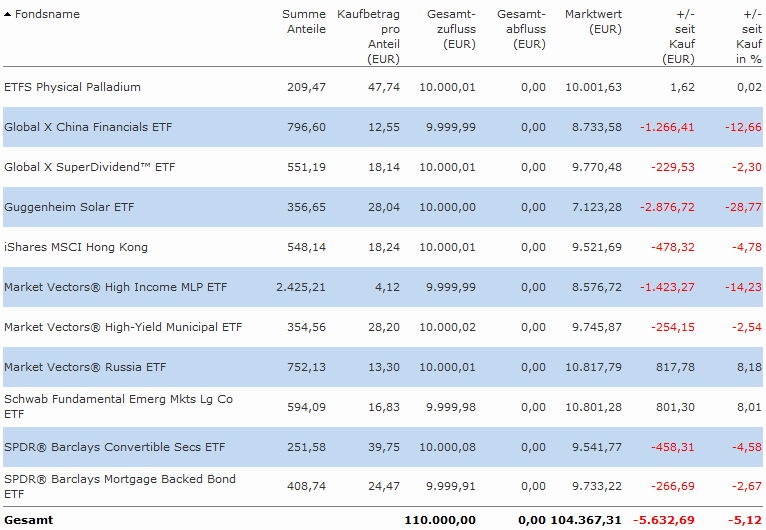Viewport: 766px width, 530px height.
Task: Open Schwab Fundamental Emerg Mkts fund
Action: [x=118, y=399]
